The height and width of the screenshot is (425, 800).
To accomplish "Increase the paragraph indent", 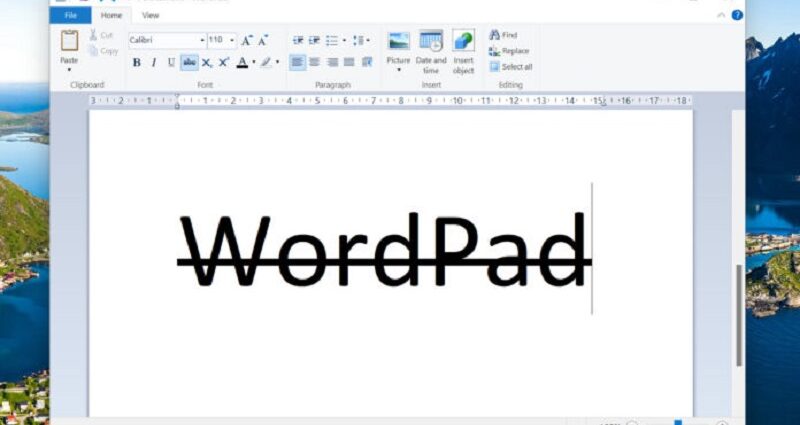I will click(314, 40).
